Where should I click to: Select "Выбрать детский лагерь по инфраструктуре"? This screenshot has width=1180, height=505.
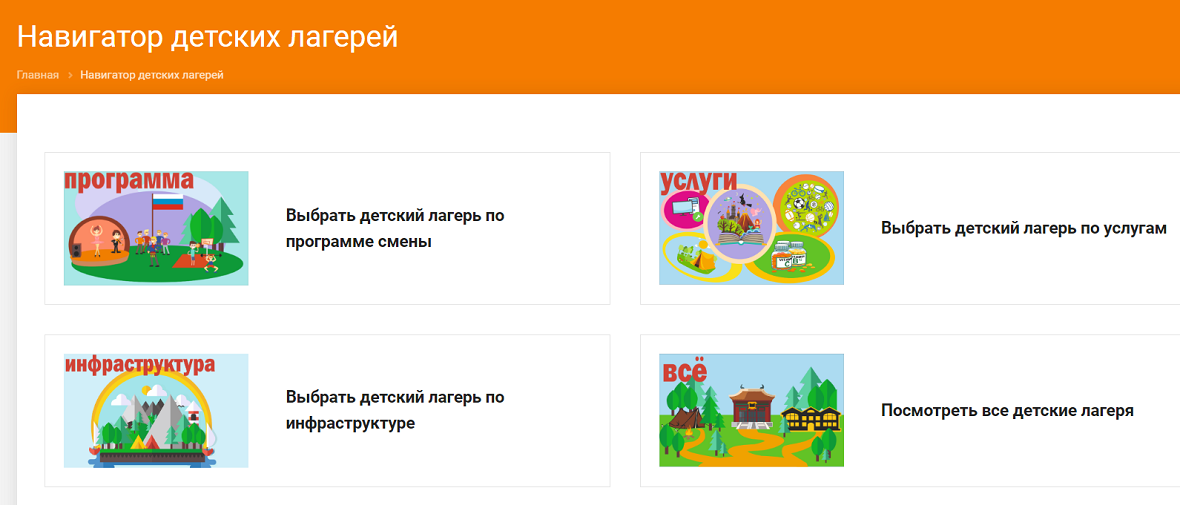[395, 410]
